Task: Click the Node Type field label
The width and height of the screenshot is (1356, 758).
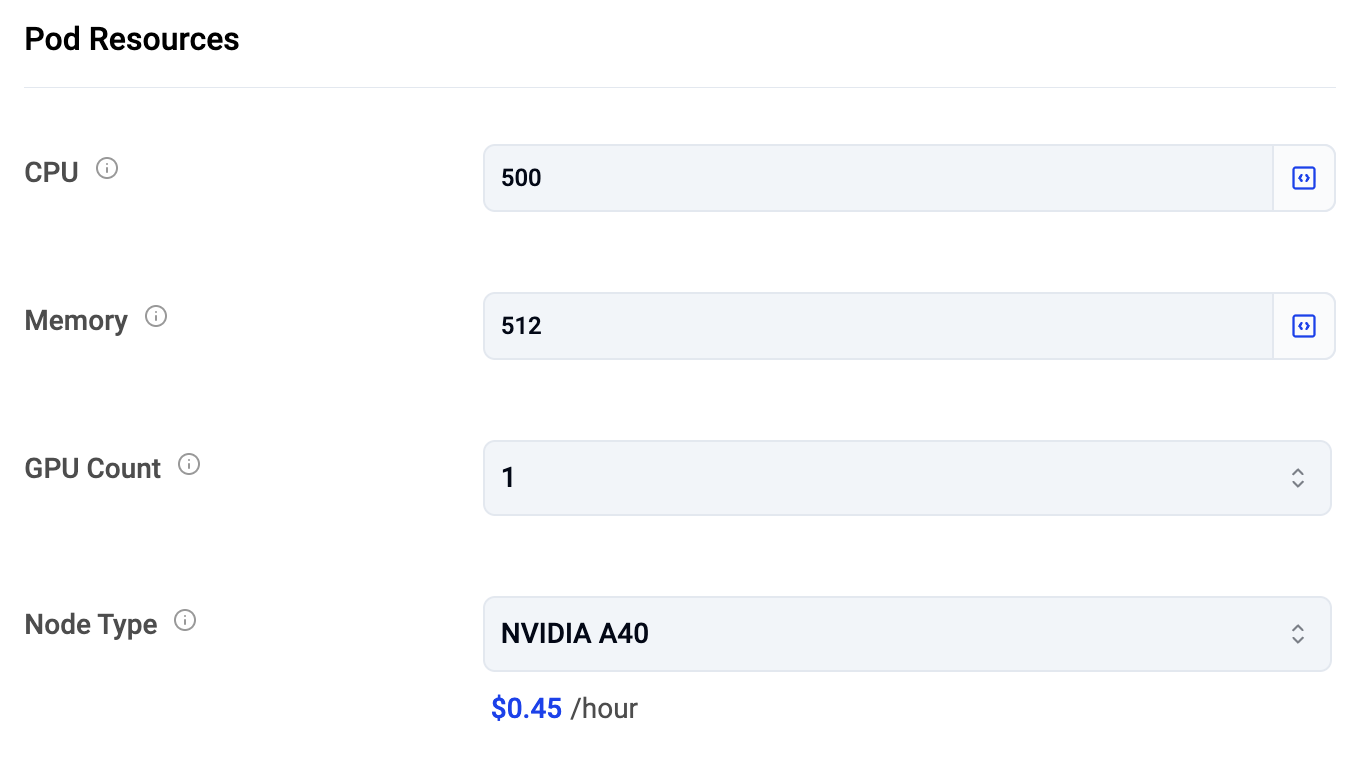Action: 91,624
